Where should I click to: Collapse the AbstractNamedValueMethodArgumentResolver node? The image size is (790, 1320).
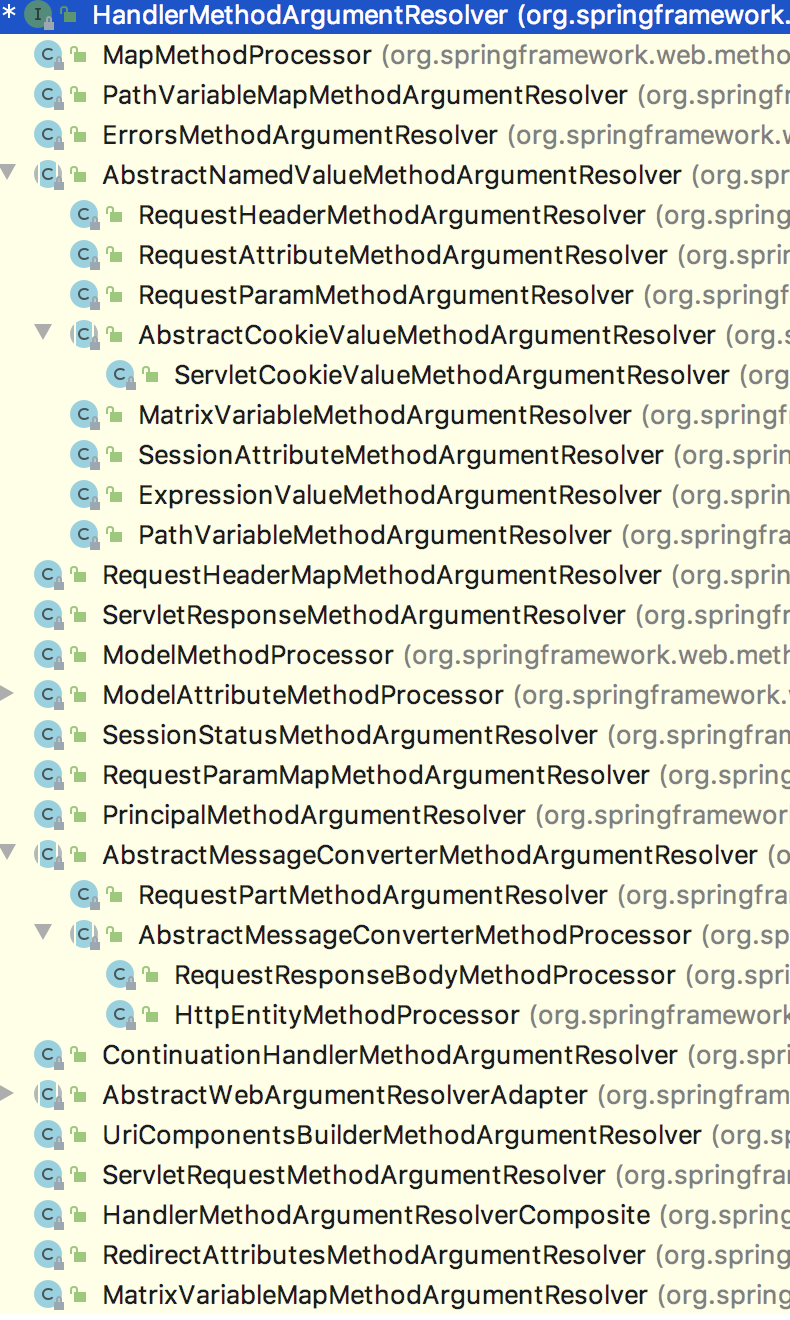[x=9, y=172]
